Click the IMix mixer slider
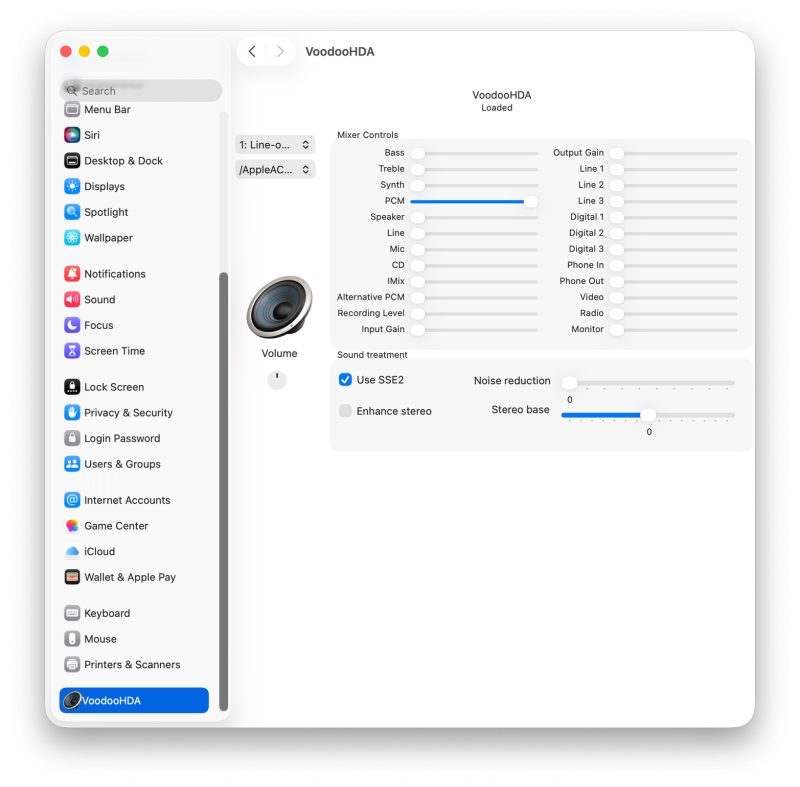 point(474,282)
